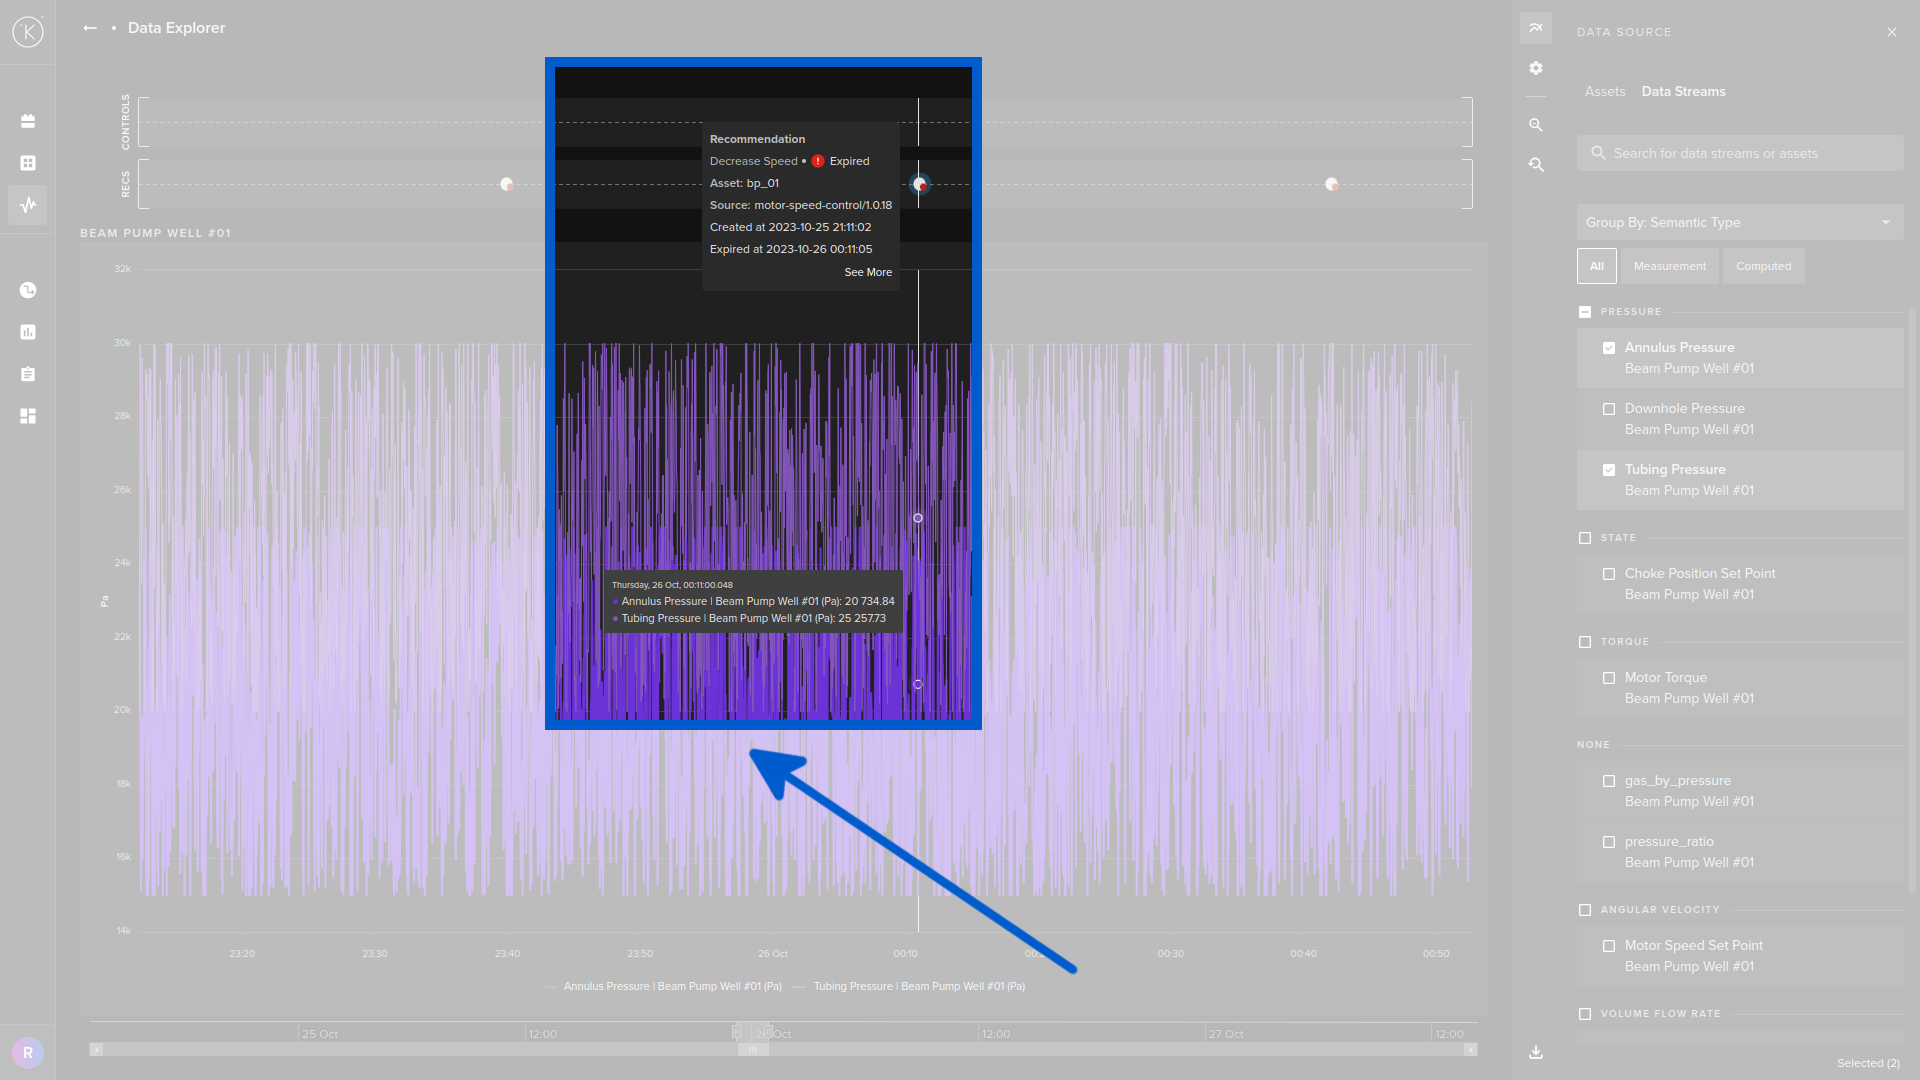Check the Motor Torque data stream

click(x=1609, y=678)
